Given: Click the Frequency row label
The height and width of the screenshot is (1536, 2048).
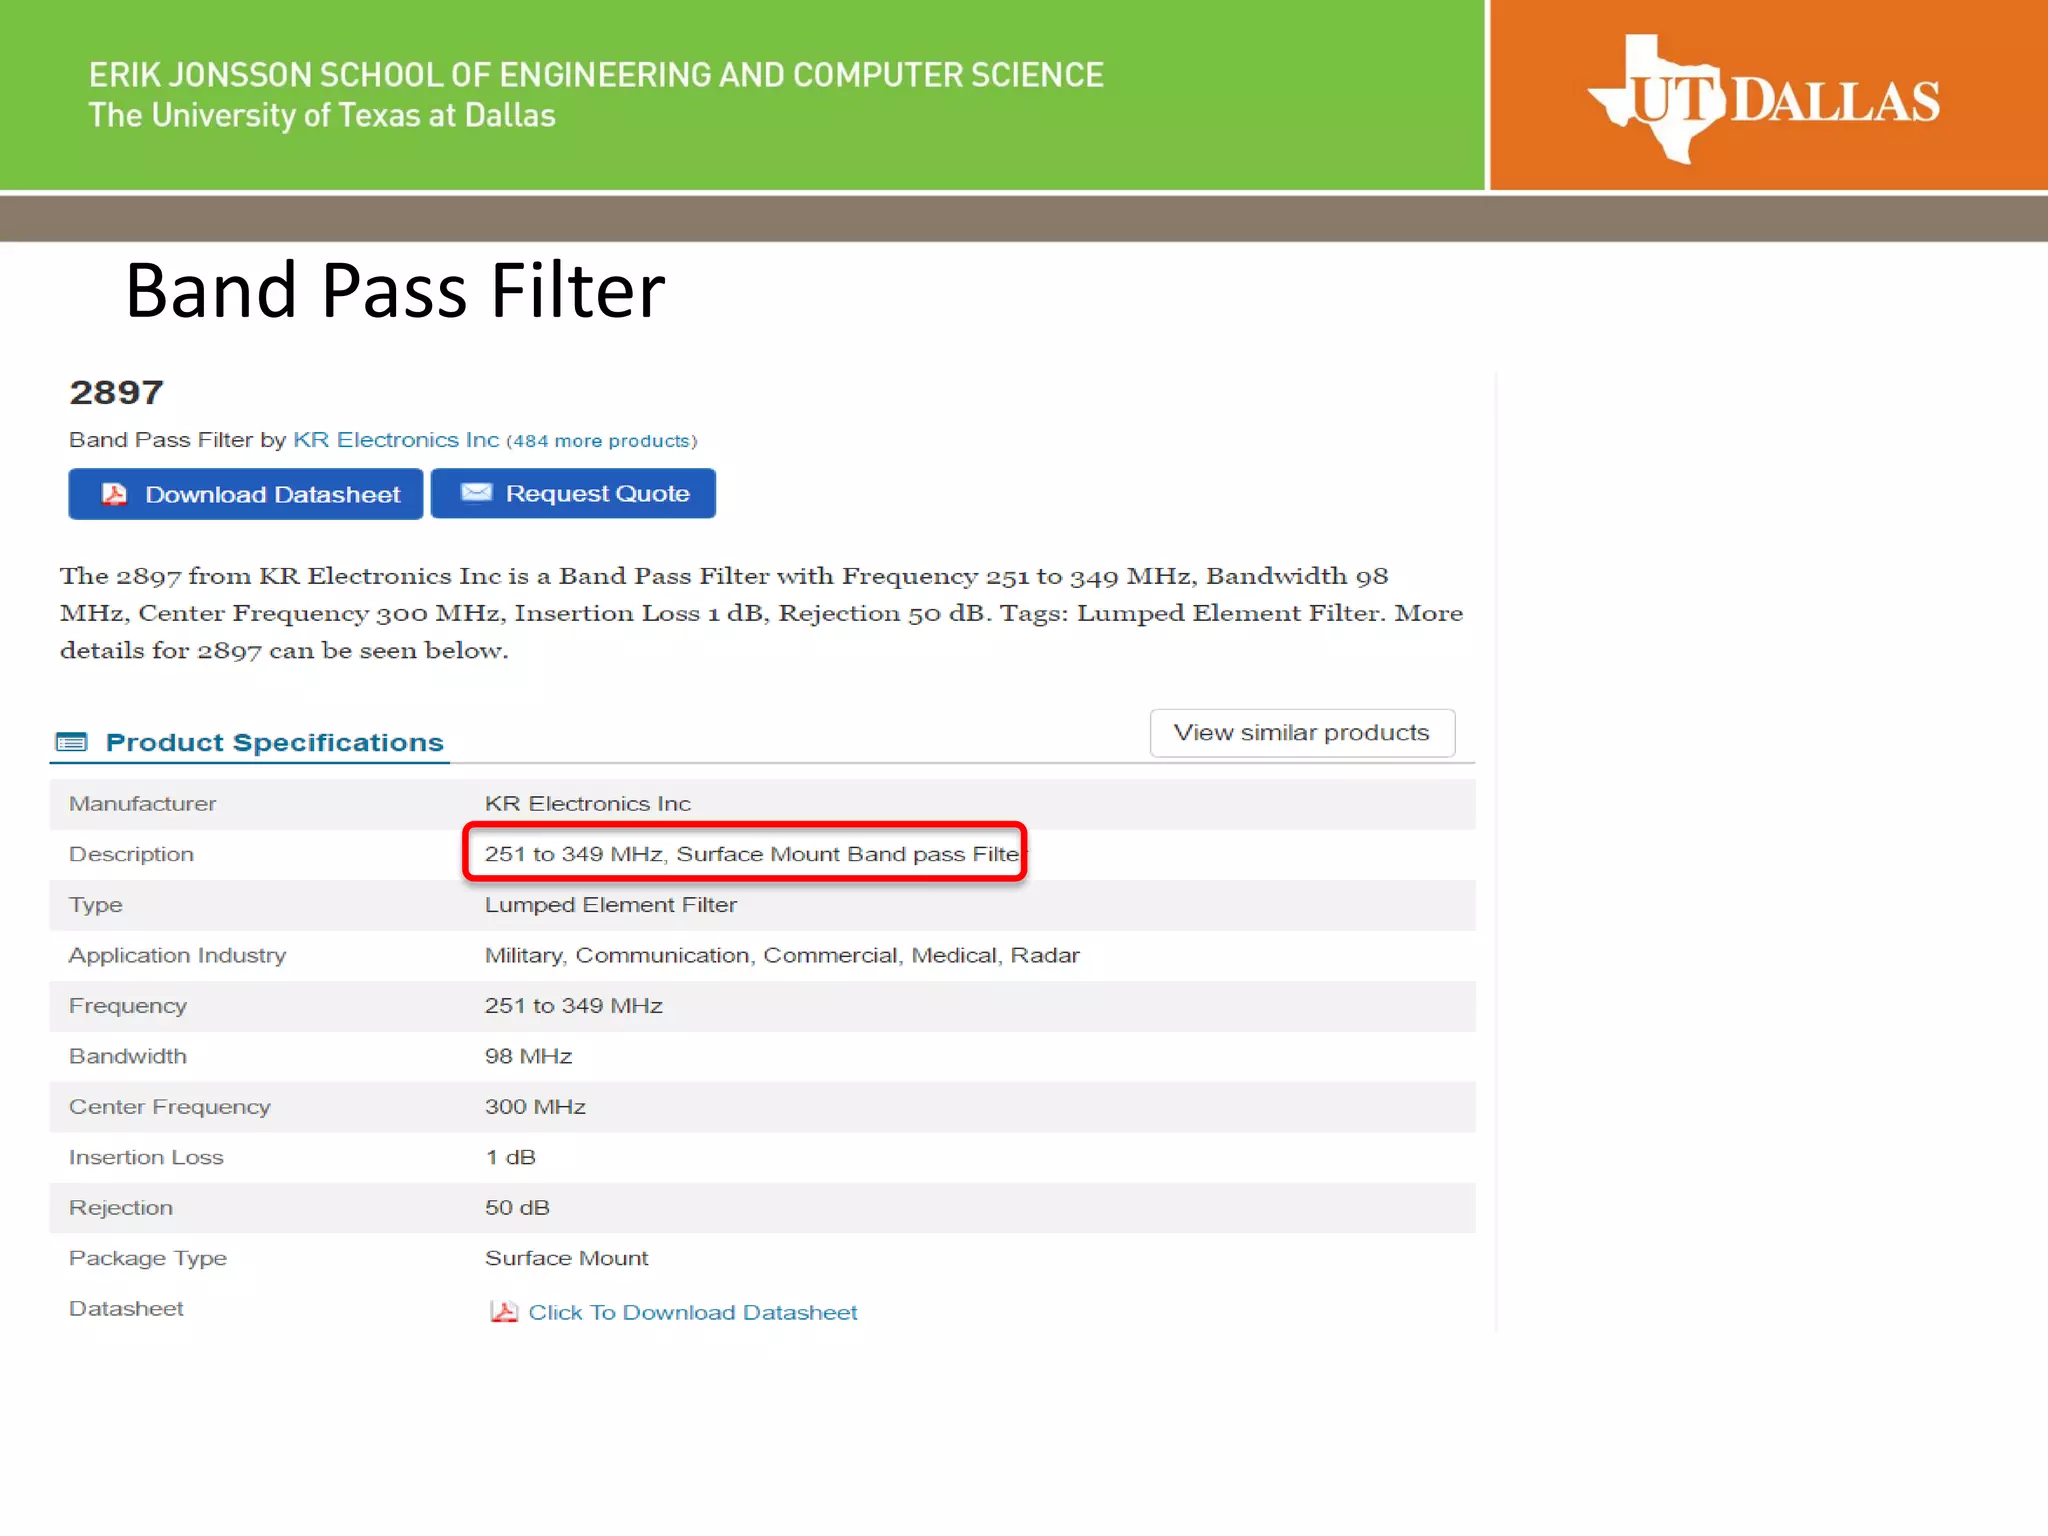Looking at the screenshot, I should pyautogui.click(x=128, y=1007).
